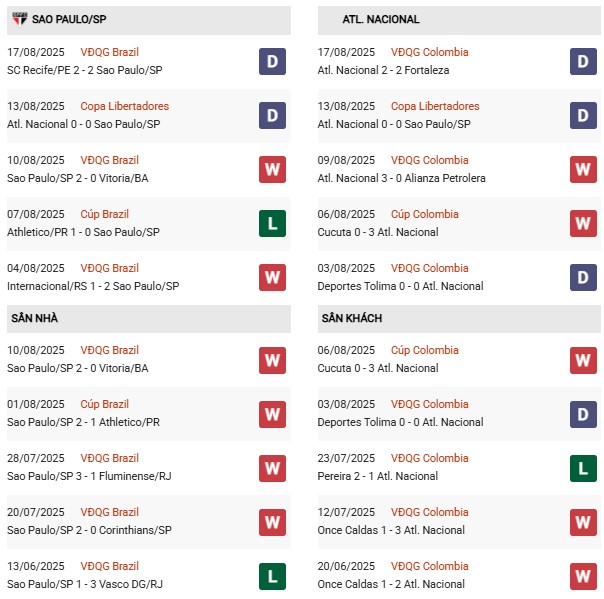Screen dimensions: 604x599
Task: Click the L badge for Pereira 2-1 match
Action: [583, 468]
